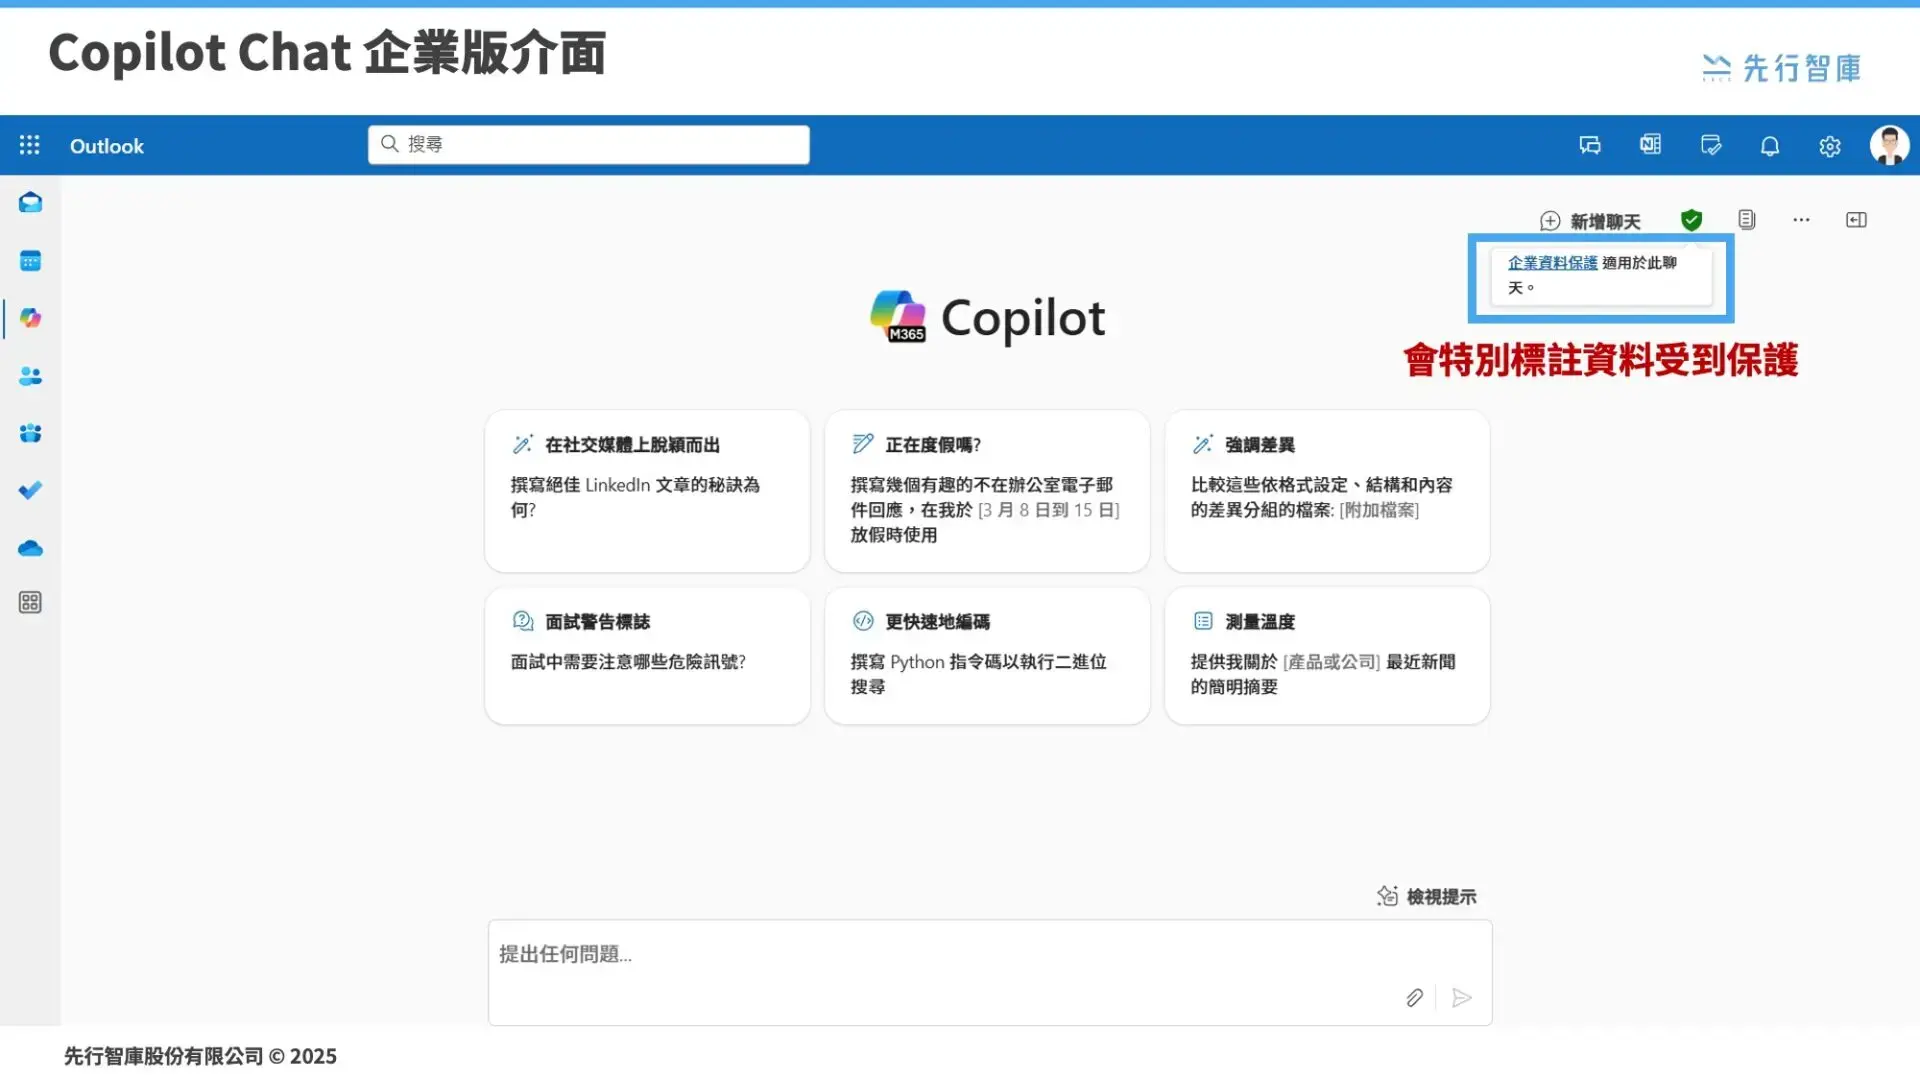Open the app launcher waffle grid
Viewport: 1920px width, 1080px height.
click(x=30, y=146)
